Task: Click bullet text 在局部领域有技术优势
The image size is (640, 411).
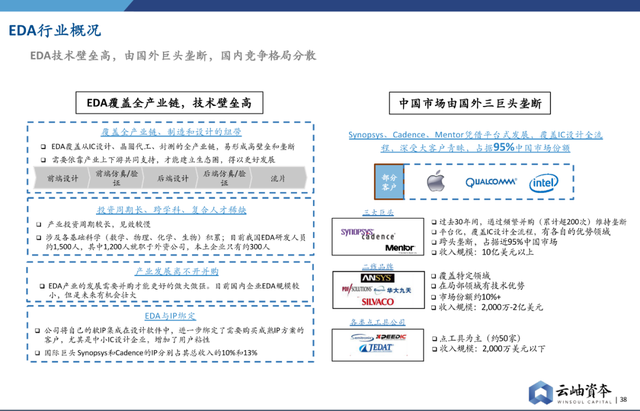Action: coord(481,286)
